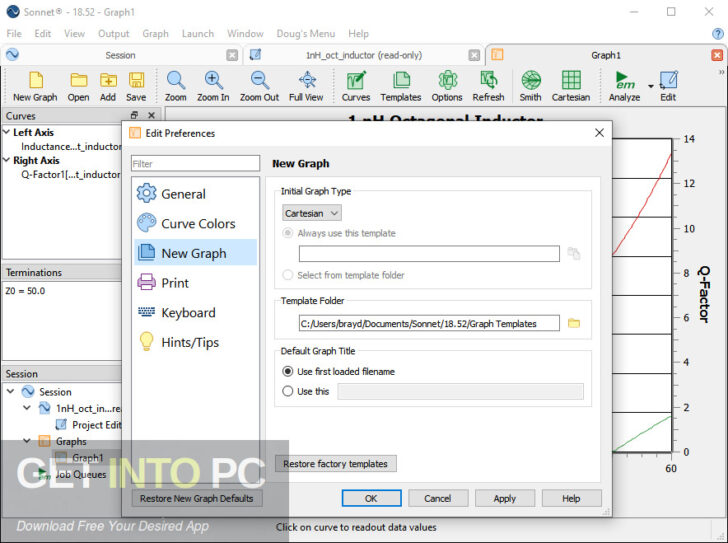Image resolution: width=728 pixels, height=543 pixels.
Task: Select Inductance curve in Left Axis
Action: [71, 146]
